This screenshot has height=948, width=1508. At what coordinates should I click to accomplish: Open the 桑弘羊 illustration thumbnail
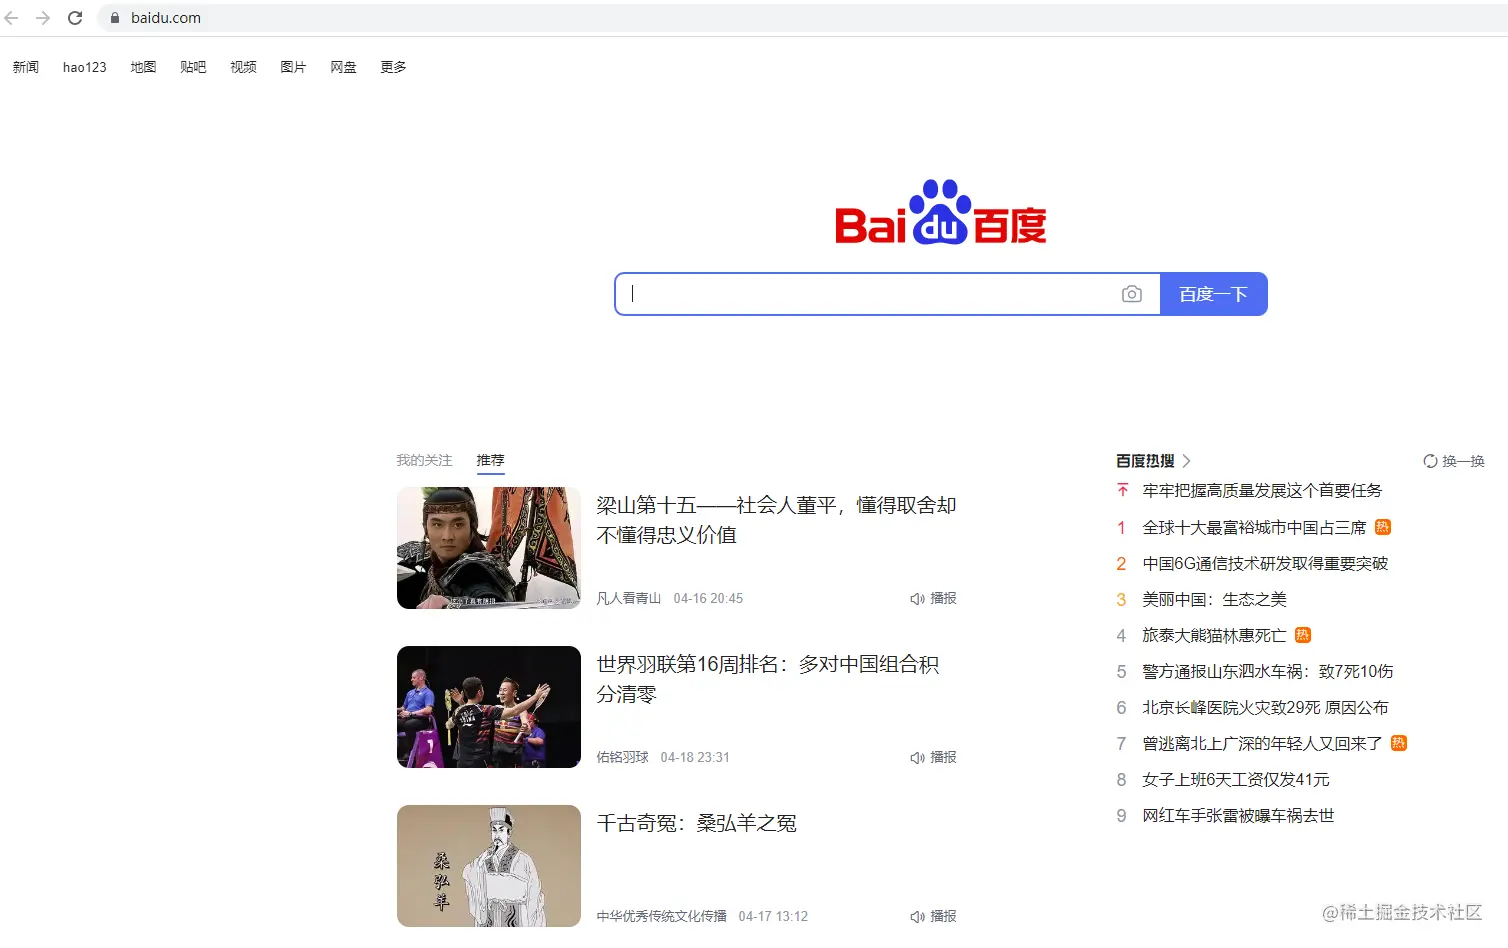coord(489,866)
